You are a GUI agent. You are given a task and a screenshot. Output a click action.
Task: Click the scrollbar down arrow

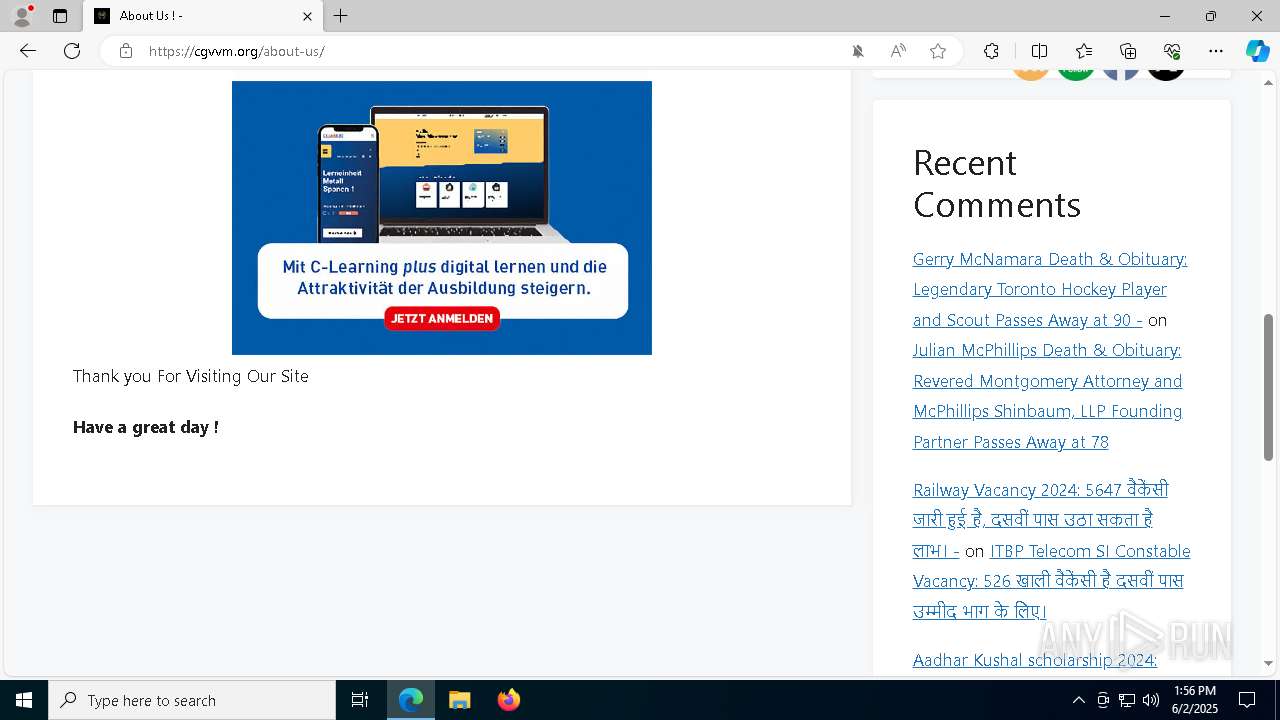coord(1269,663)
